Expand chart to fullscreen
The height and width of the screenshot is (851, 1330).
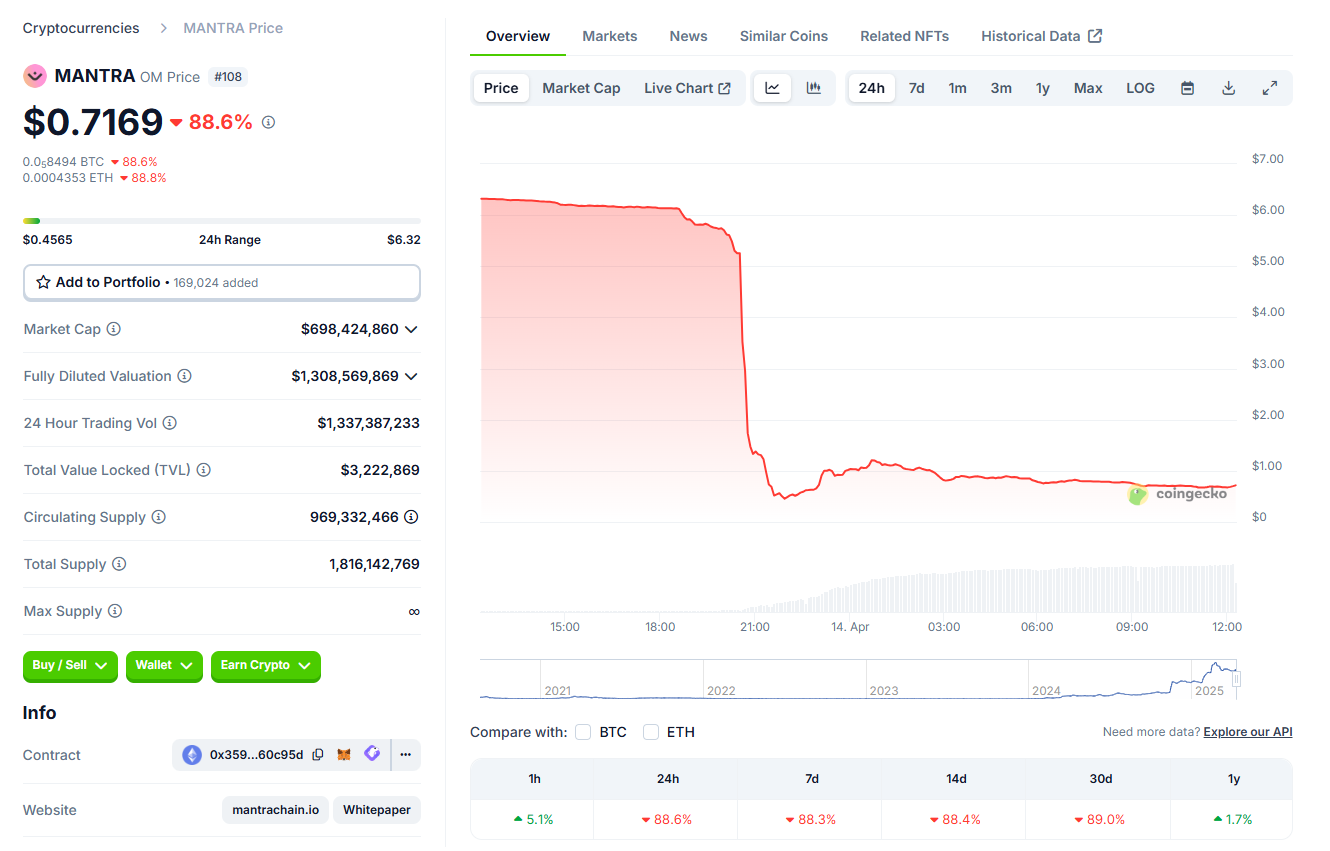1270,88
